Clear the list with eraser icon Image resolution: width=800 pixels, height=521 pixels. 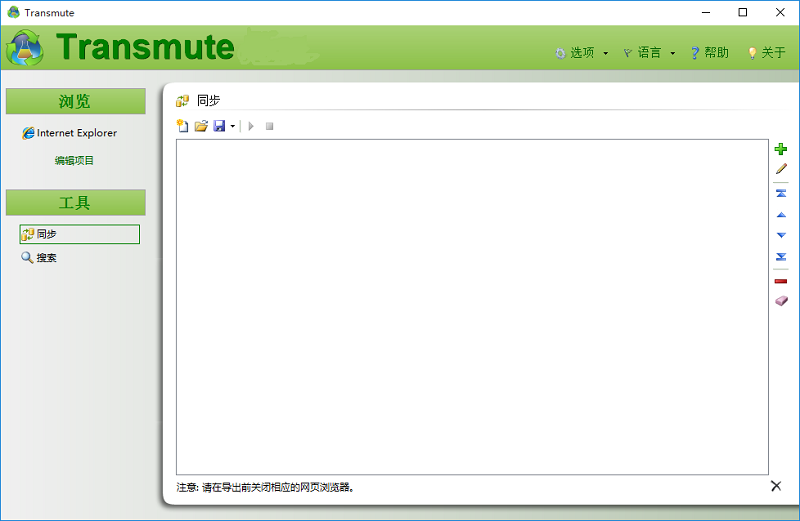(781, 301)
